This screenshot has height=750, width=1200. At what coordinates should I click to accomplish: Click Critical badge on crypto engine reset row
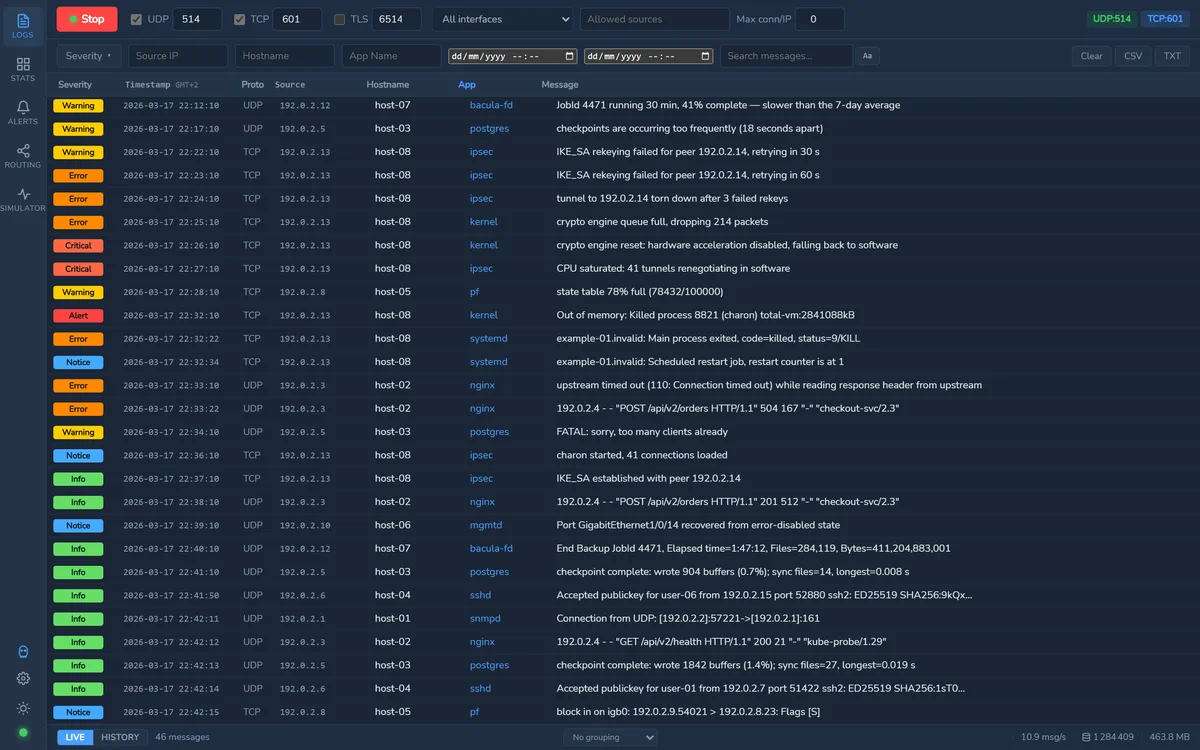coord(78,245)
